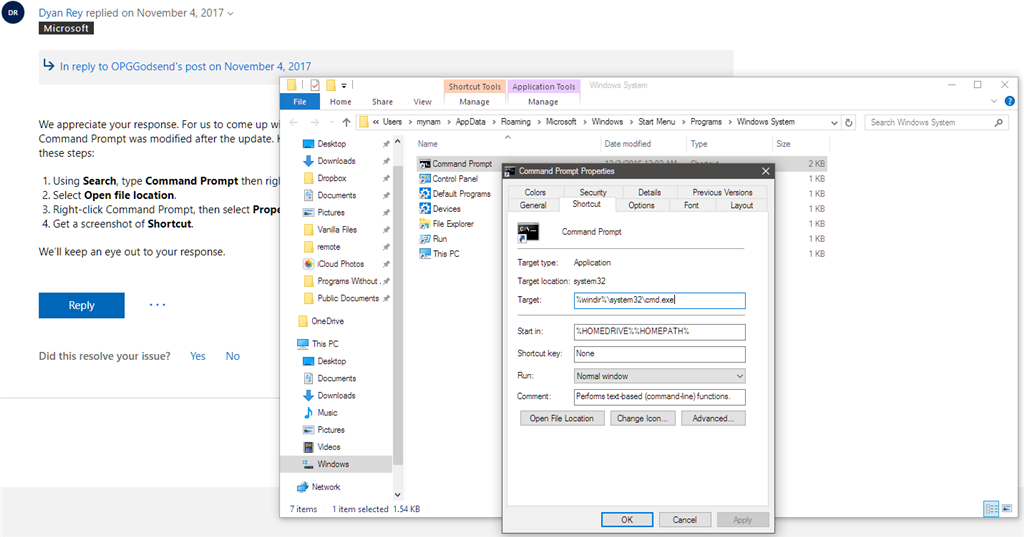Viewport: 1024px width, 537px height.
Task: Go forward with the Explorer forward arrow
Action: 315,122
